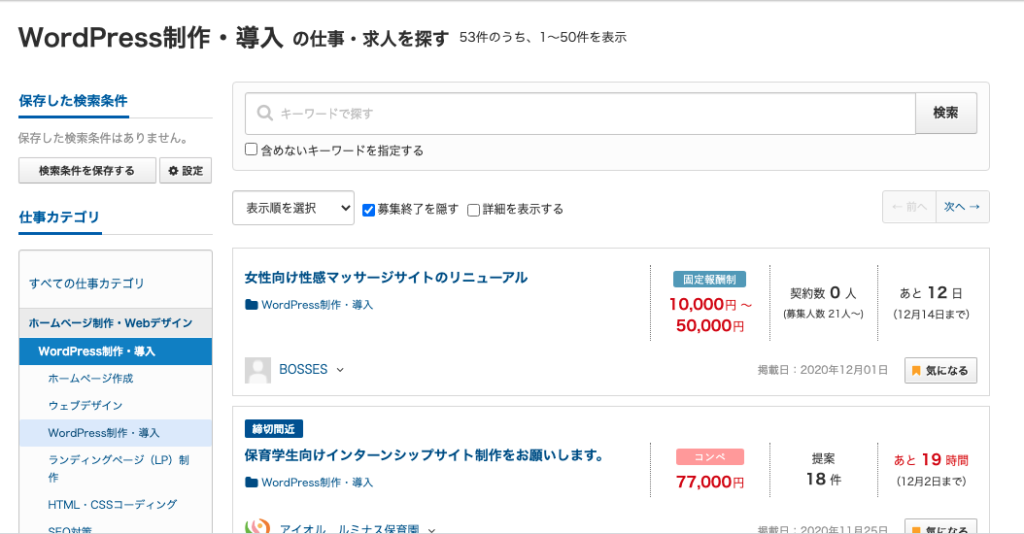Select すべての仕事カテゴリ in sidebar
This screenshot has width=1024, height=534.
[87, 283]
